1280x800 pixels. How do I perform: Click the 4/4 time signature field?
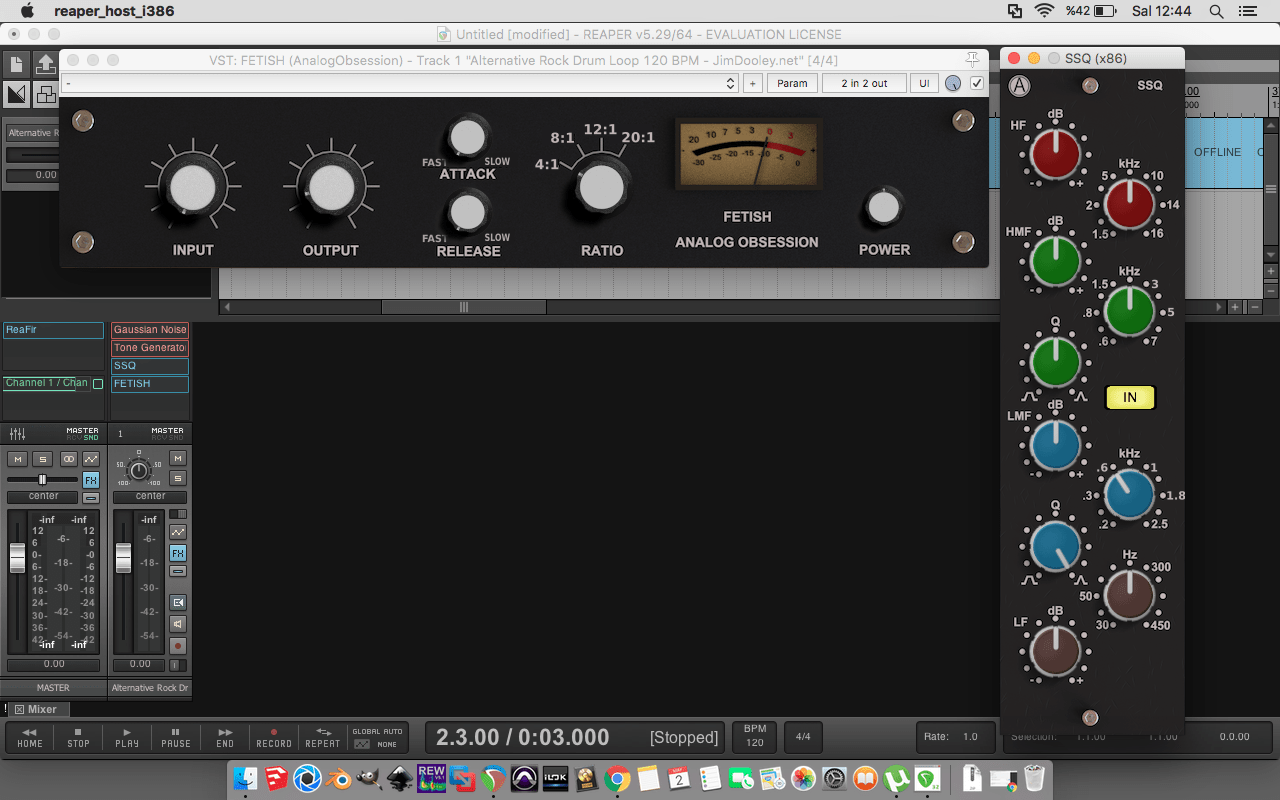tap(803, 737)
